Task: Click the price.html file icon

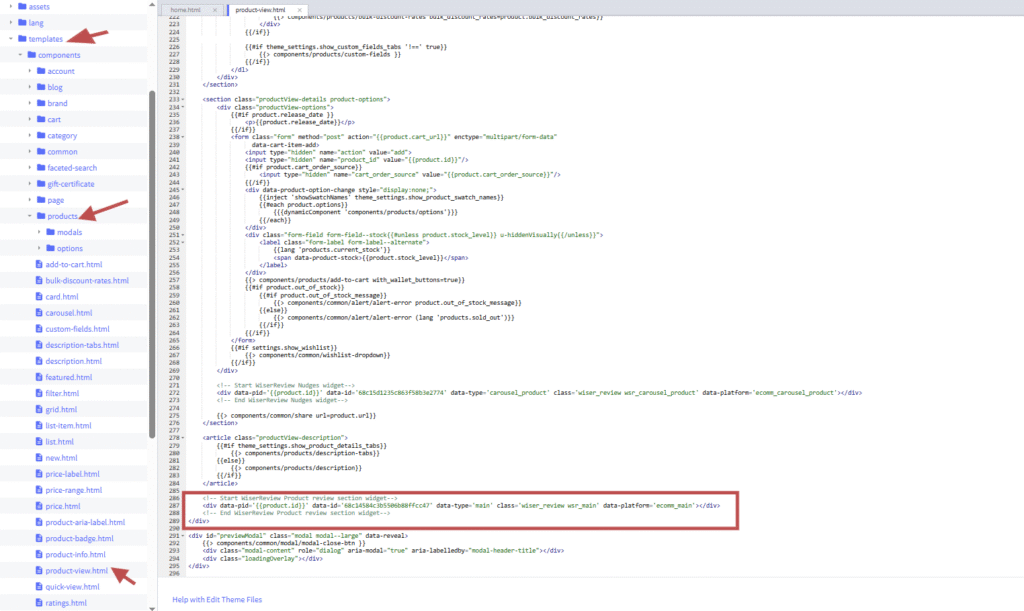Action: pos(38,506)
